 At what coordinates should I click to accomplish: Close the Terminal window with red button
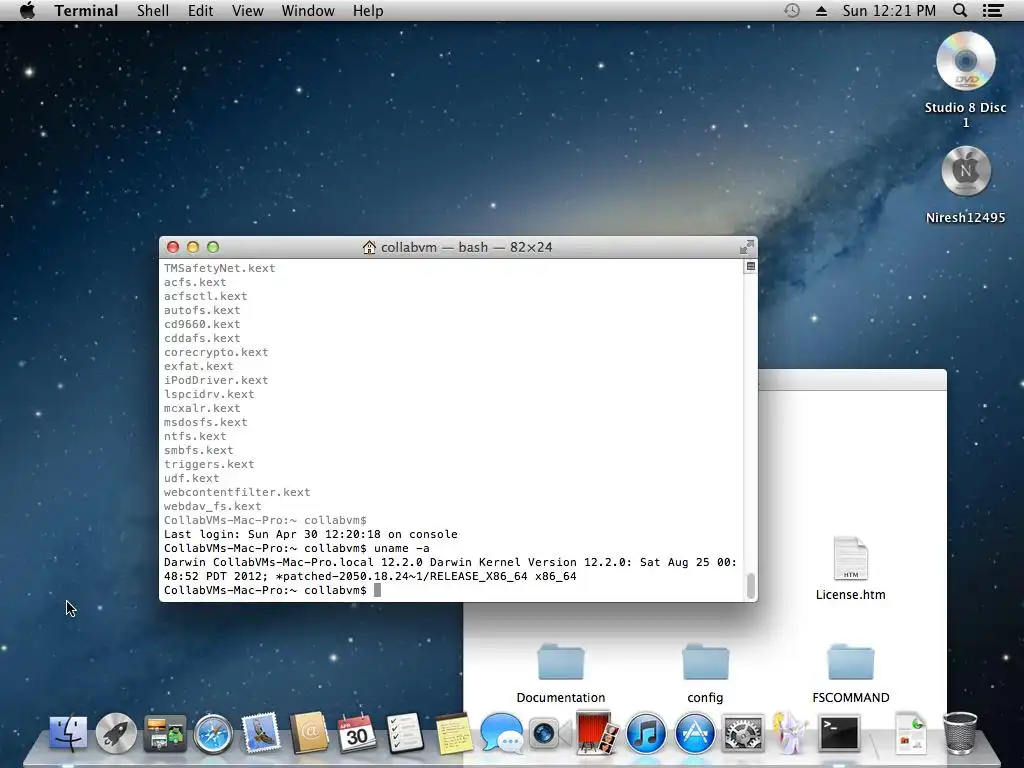click(x=173, y=247)
